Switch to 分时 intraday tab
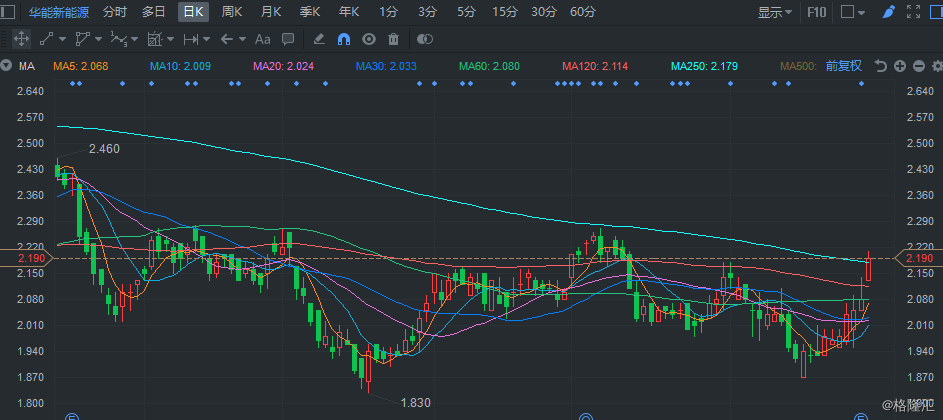This screenshot has width=943, height=420. coord(115,12)
